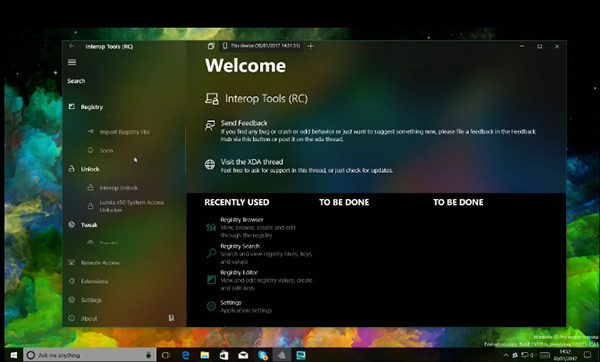This screenshot has height=362, width=600.
Task: Click the Remote Access icon
Action: pos(72,263)
